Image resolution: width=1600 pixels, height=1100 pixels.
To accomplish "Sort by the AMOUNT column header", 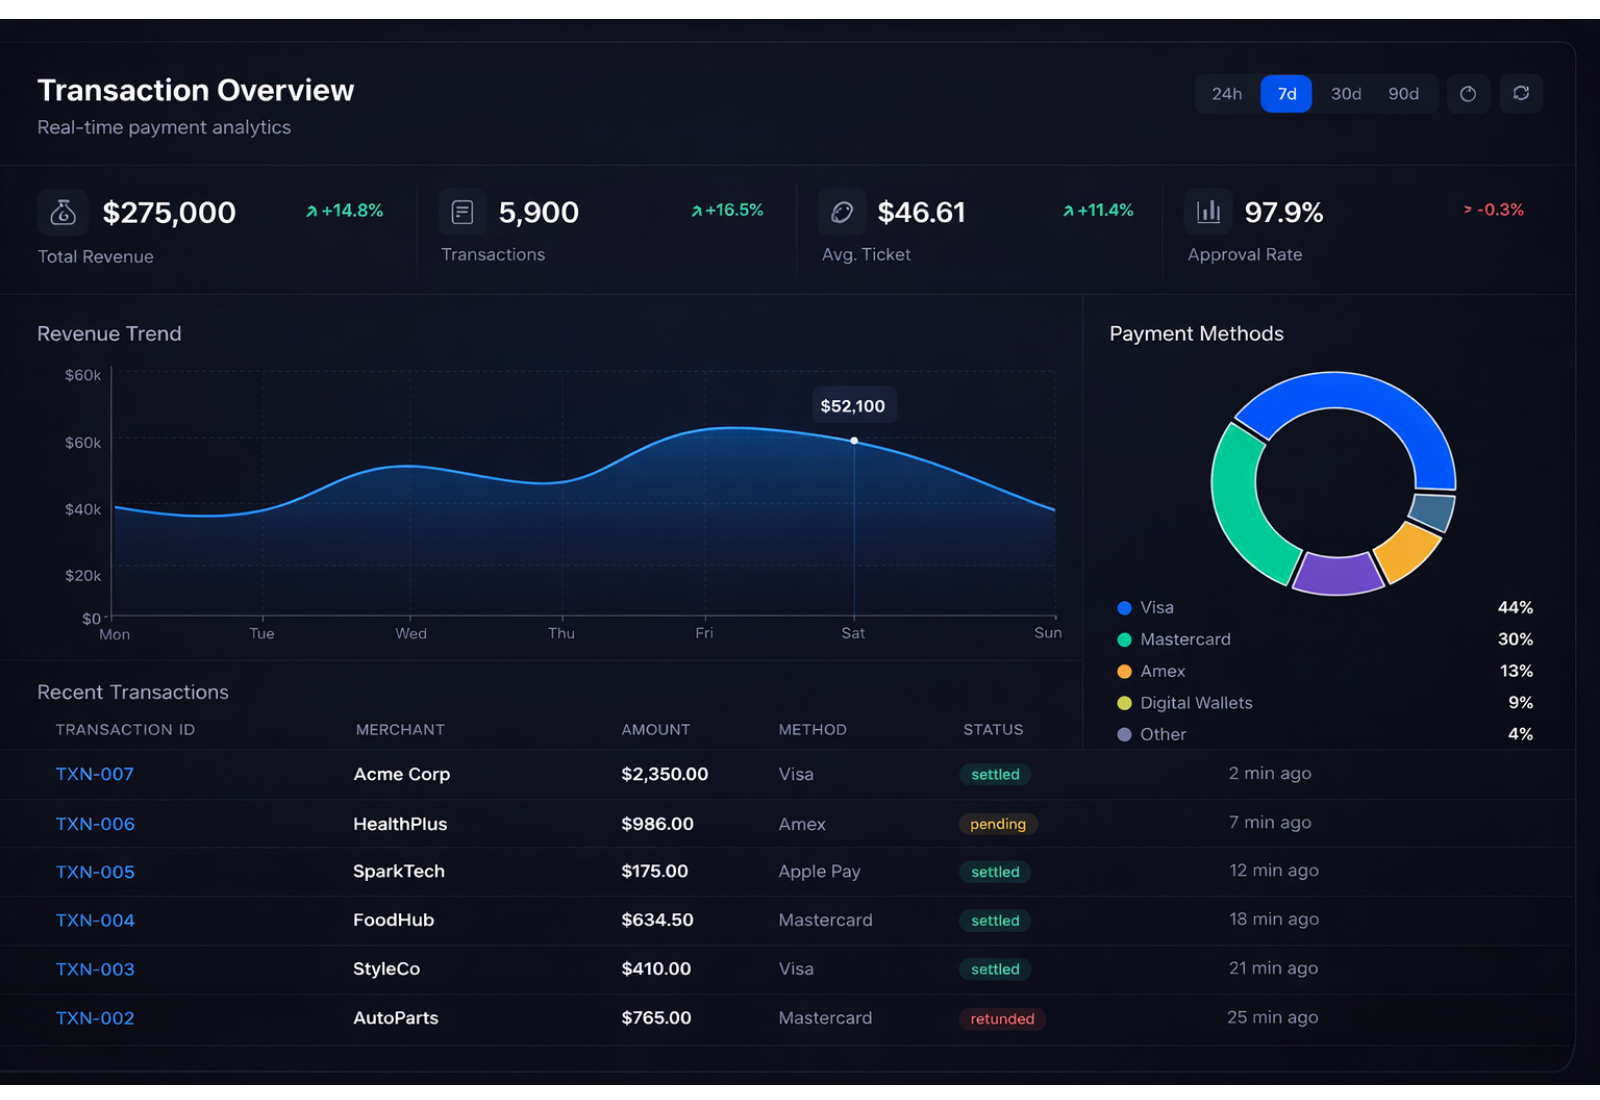I will [x=655, y=730].
